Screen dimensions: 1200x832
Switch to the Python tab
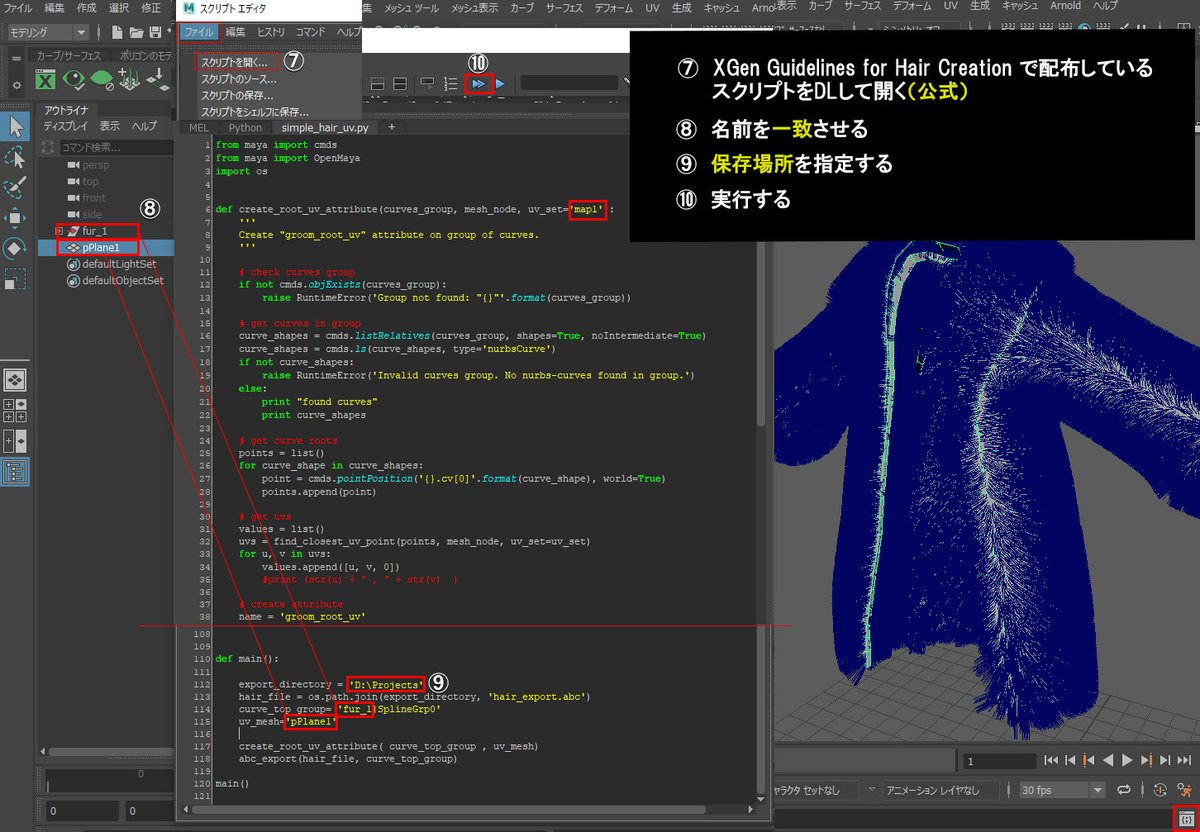click(245, 128)
